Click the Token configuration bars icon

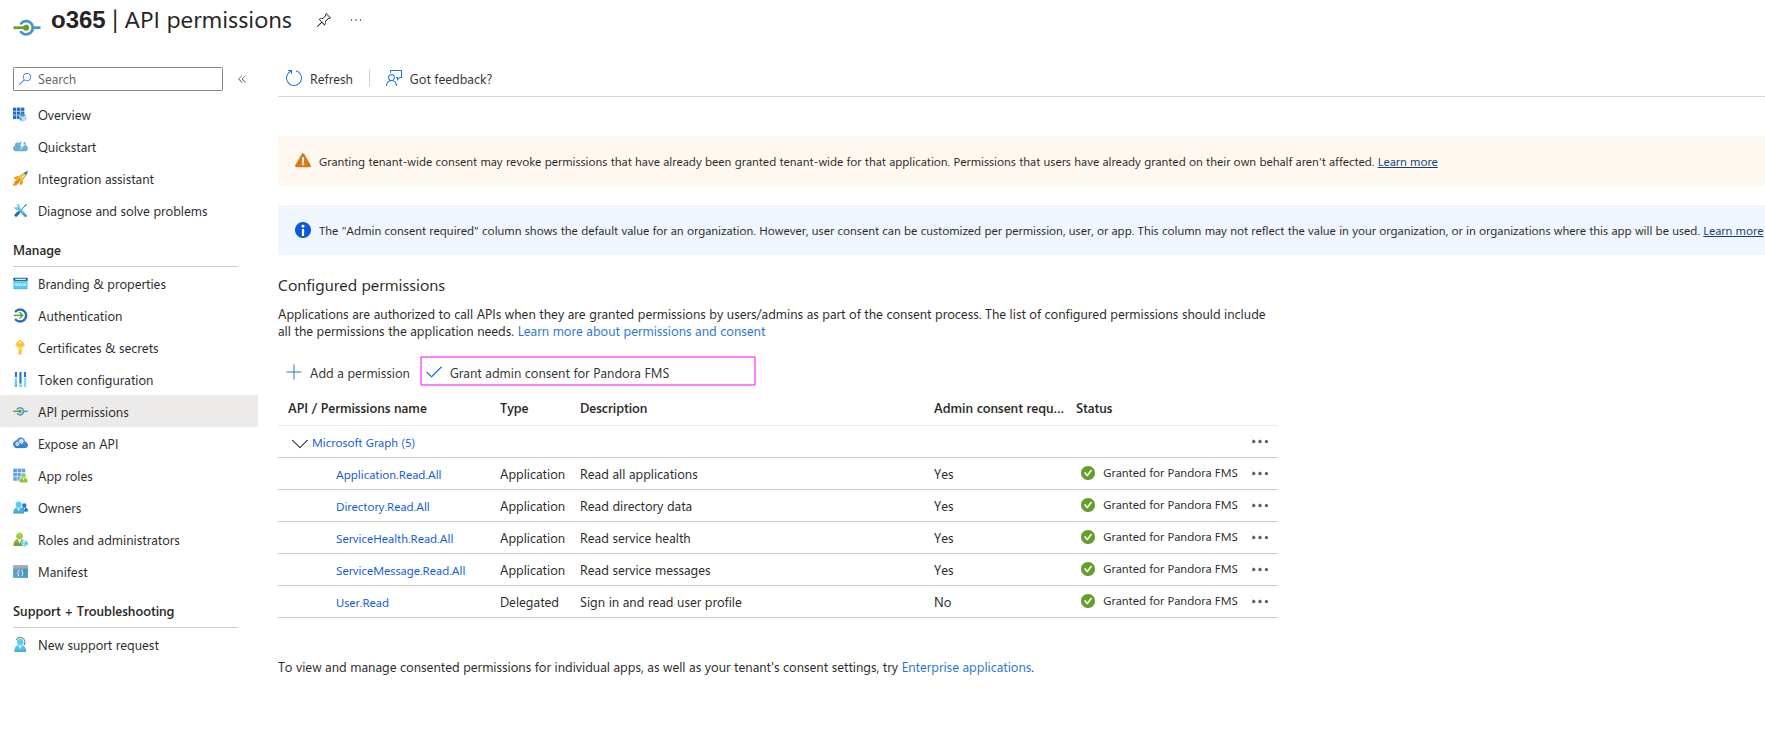click(20, 380)
